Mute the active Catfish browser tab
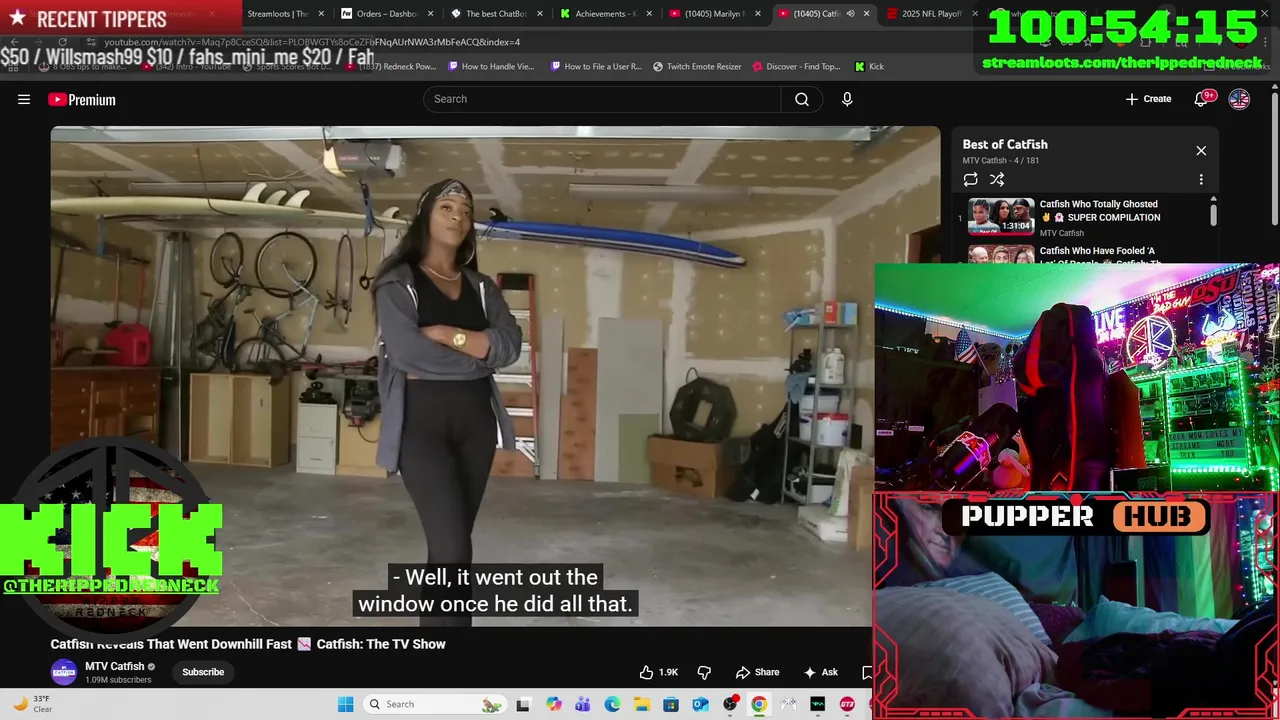This screenshot has height=720, width=1280. coord(850,14)
